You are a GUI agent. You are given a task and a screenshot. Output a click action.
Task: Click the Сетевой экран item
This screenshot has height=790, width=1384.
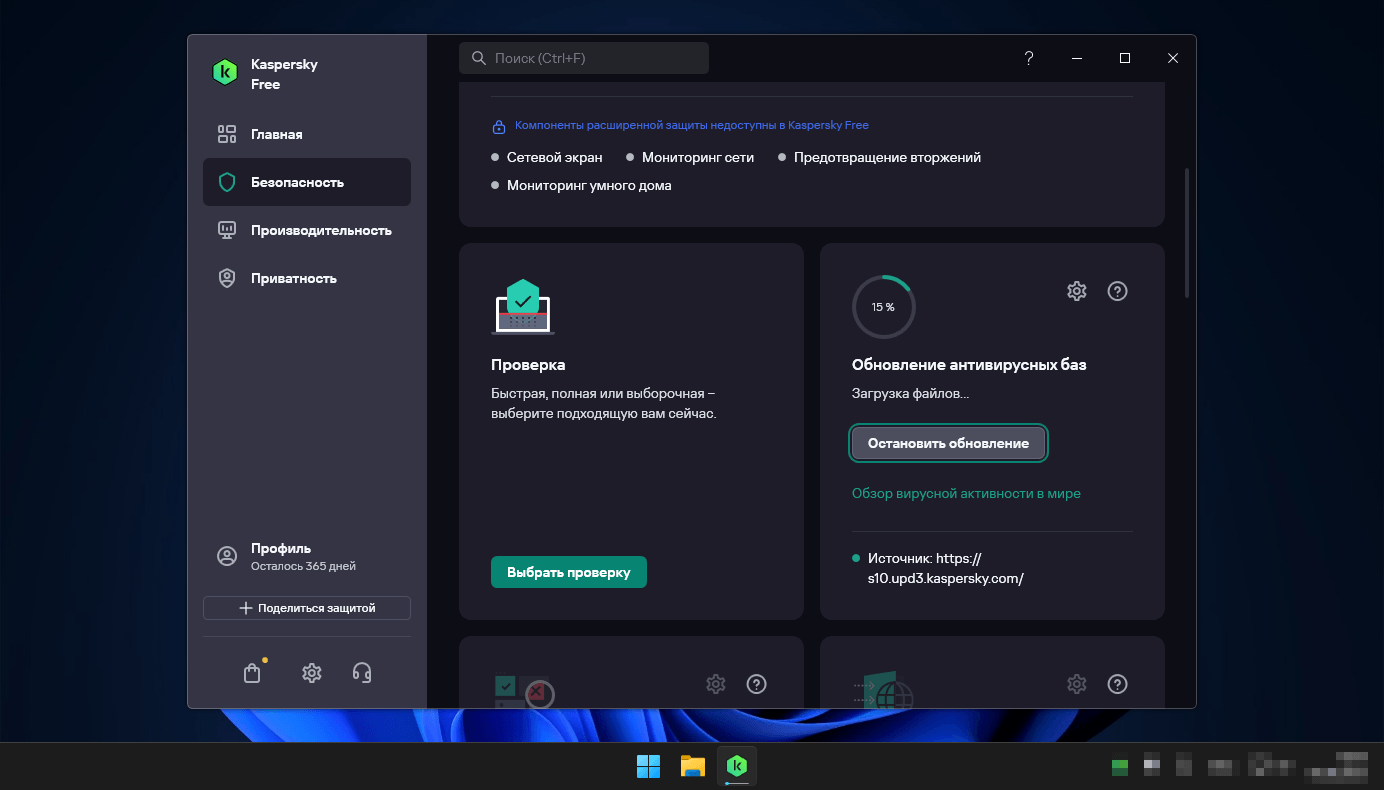(555, 157)
